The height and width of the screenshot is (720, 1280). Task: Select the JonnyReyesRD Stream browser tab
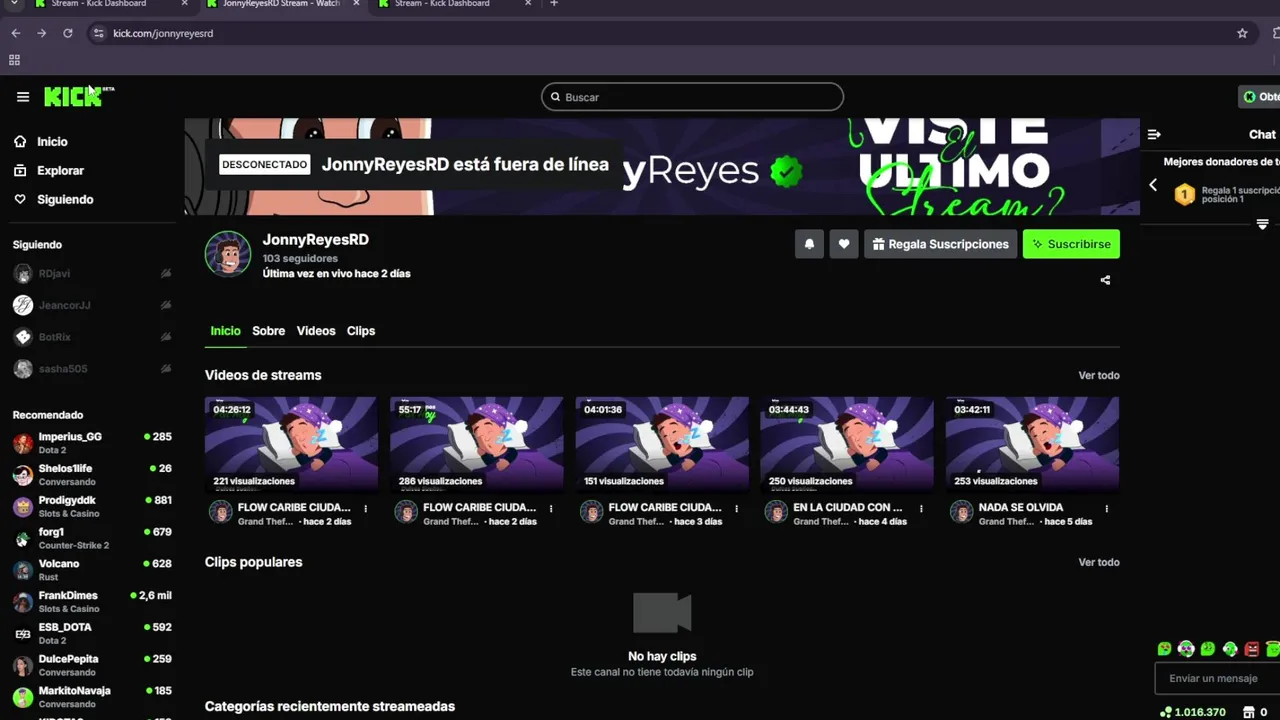coord(282,4)
